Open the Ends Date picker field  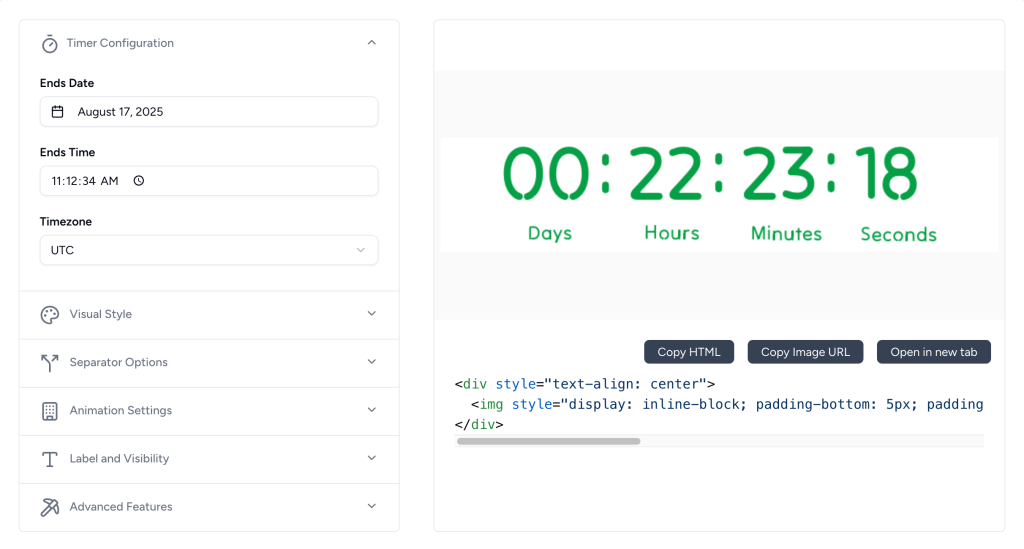click(209, 112)
